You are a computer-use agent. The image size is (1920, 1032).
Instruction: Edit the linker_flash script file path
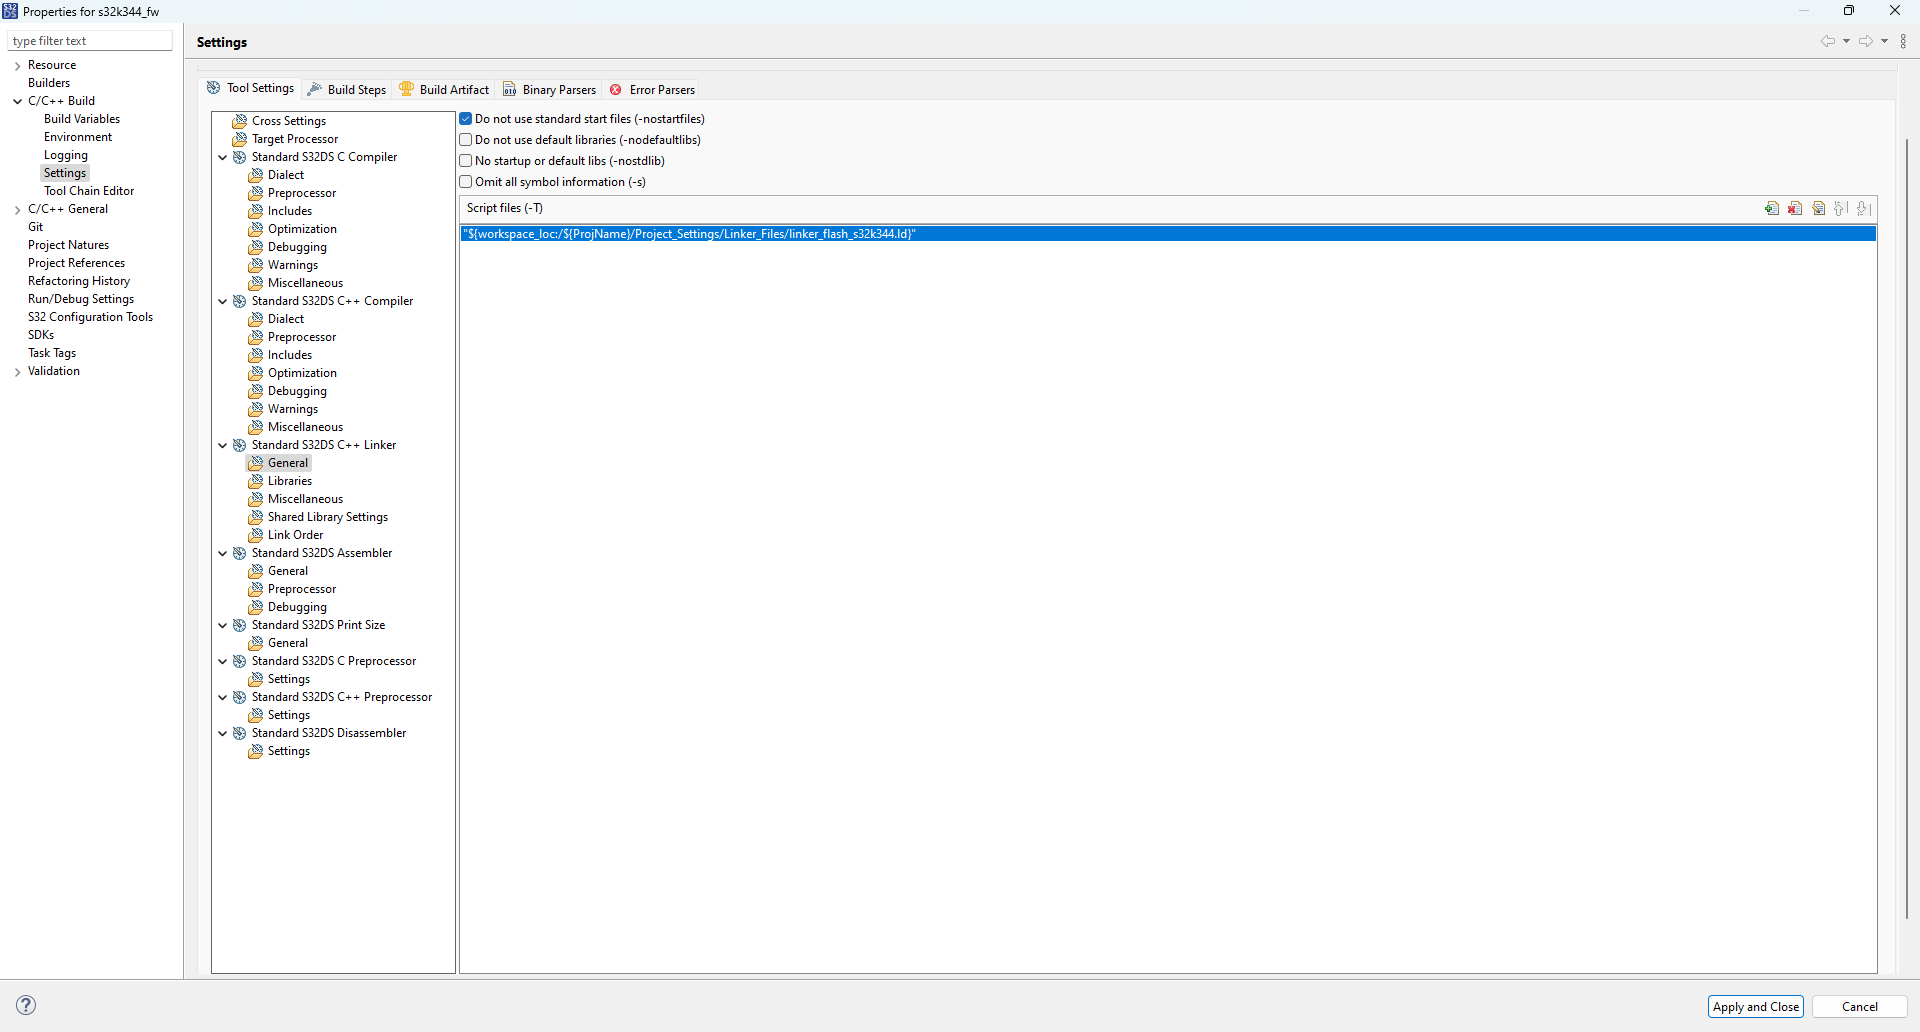(1818, 208)
